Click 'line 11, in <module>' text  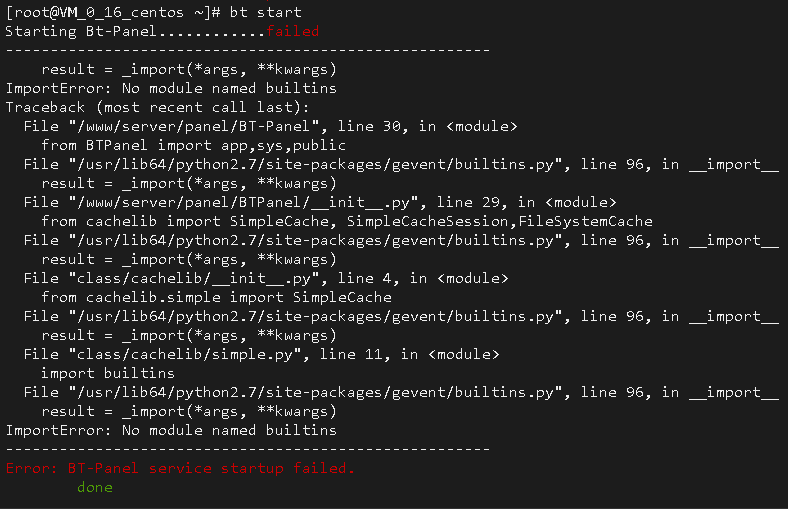click(410, 354)
